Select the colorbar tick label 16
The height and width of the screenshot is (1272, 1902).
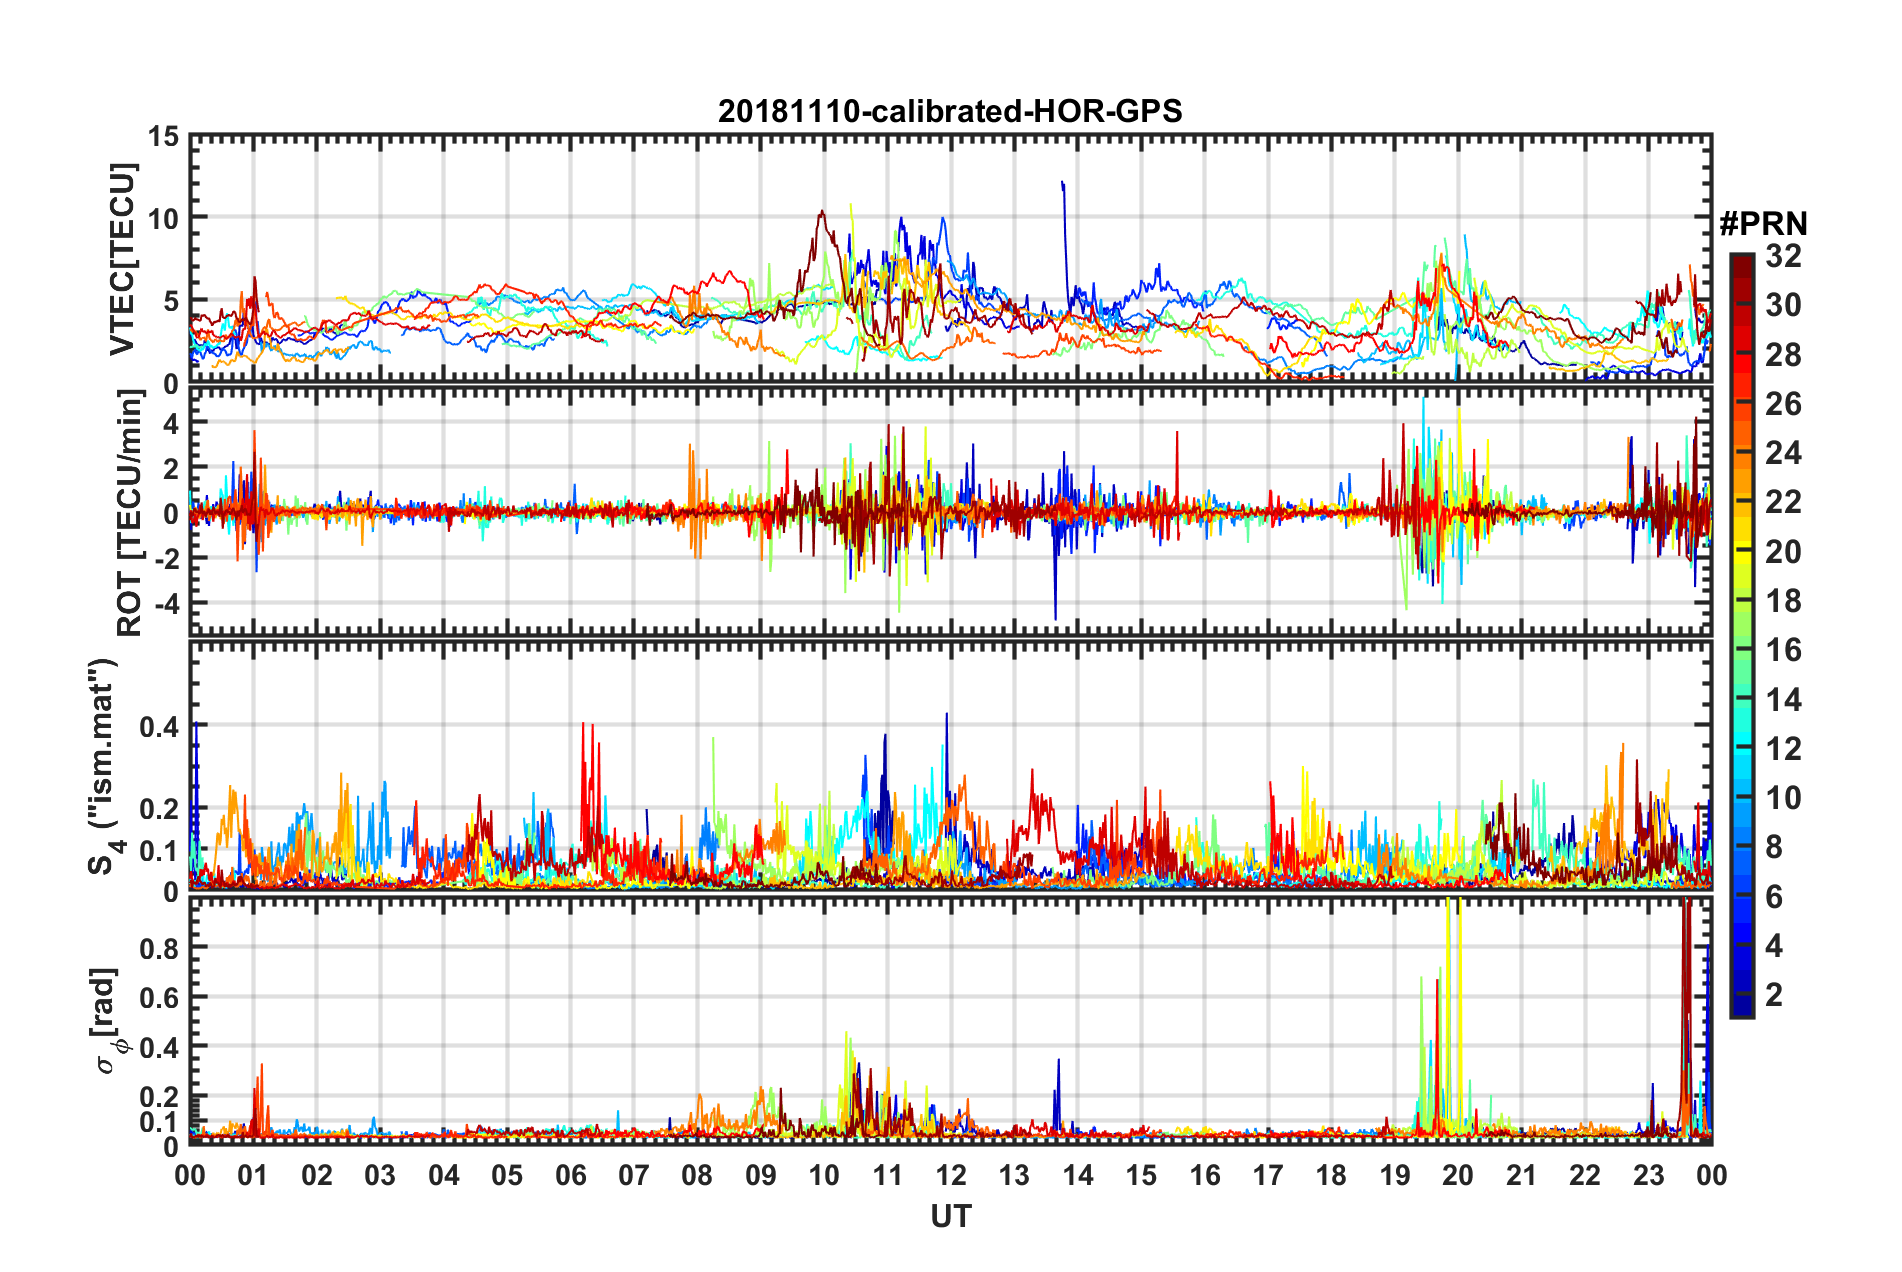[1783, 650]
